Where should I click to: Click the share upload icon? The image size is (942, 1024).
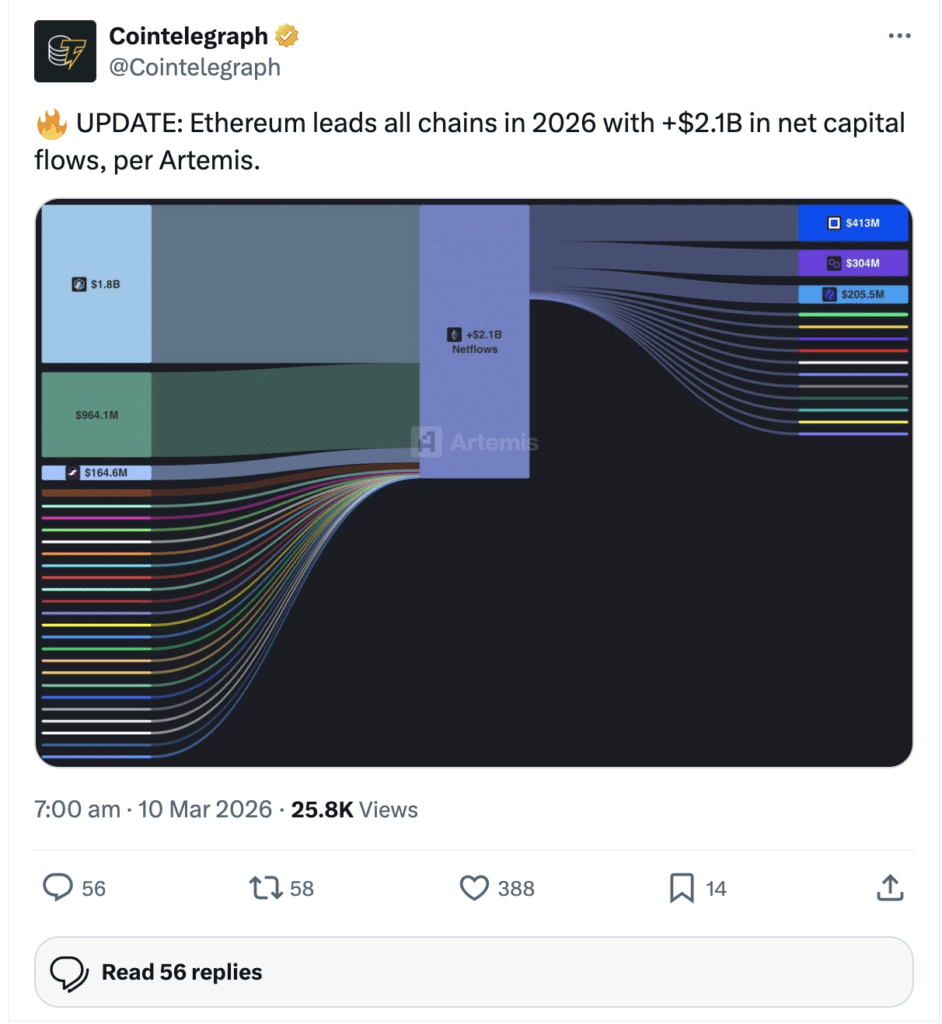(x=890, y=888)
